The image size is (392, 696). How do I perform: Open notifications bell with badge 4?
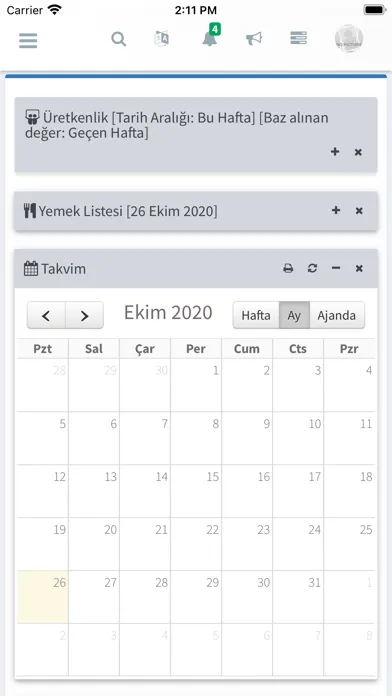[x=210, y=36]
